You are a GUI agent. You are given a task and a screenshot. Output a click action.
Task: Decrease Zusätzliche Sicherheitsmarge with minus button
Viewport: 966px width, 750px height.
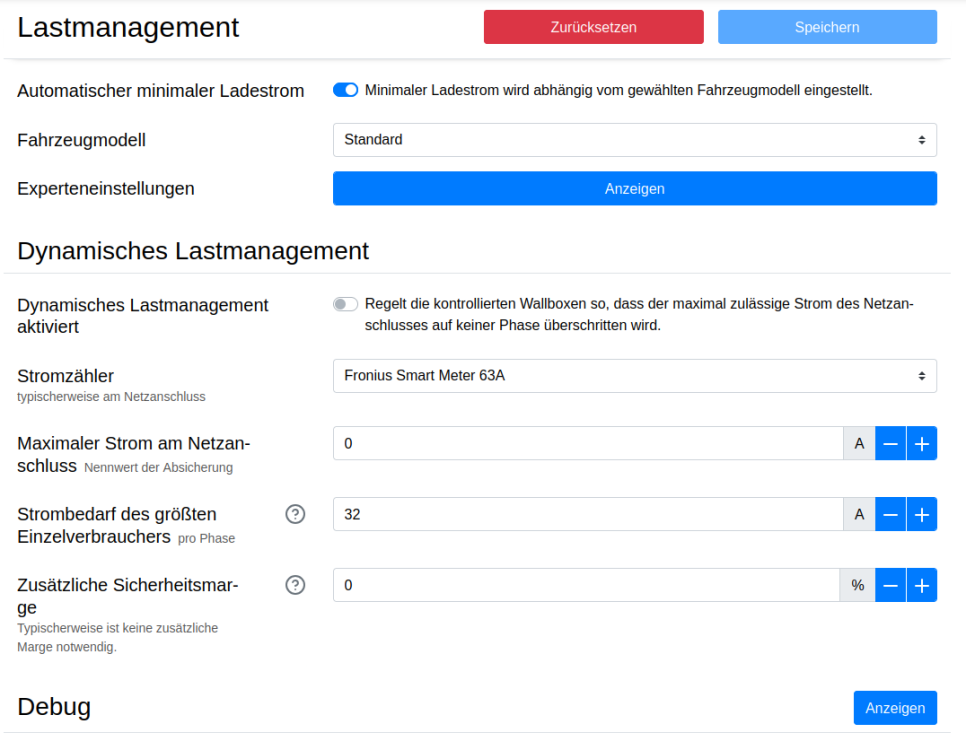click(x=890, y=585)
